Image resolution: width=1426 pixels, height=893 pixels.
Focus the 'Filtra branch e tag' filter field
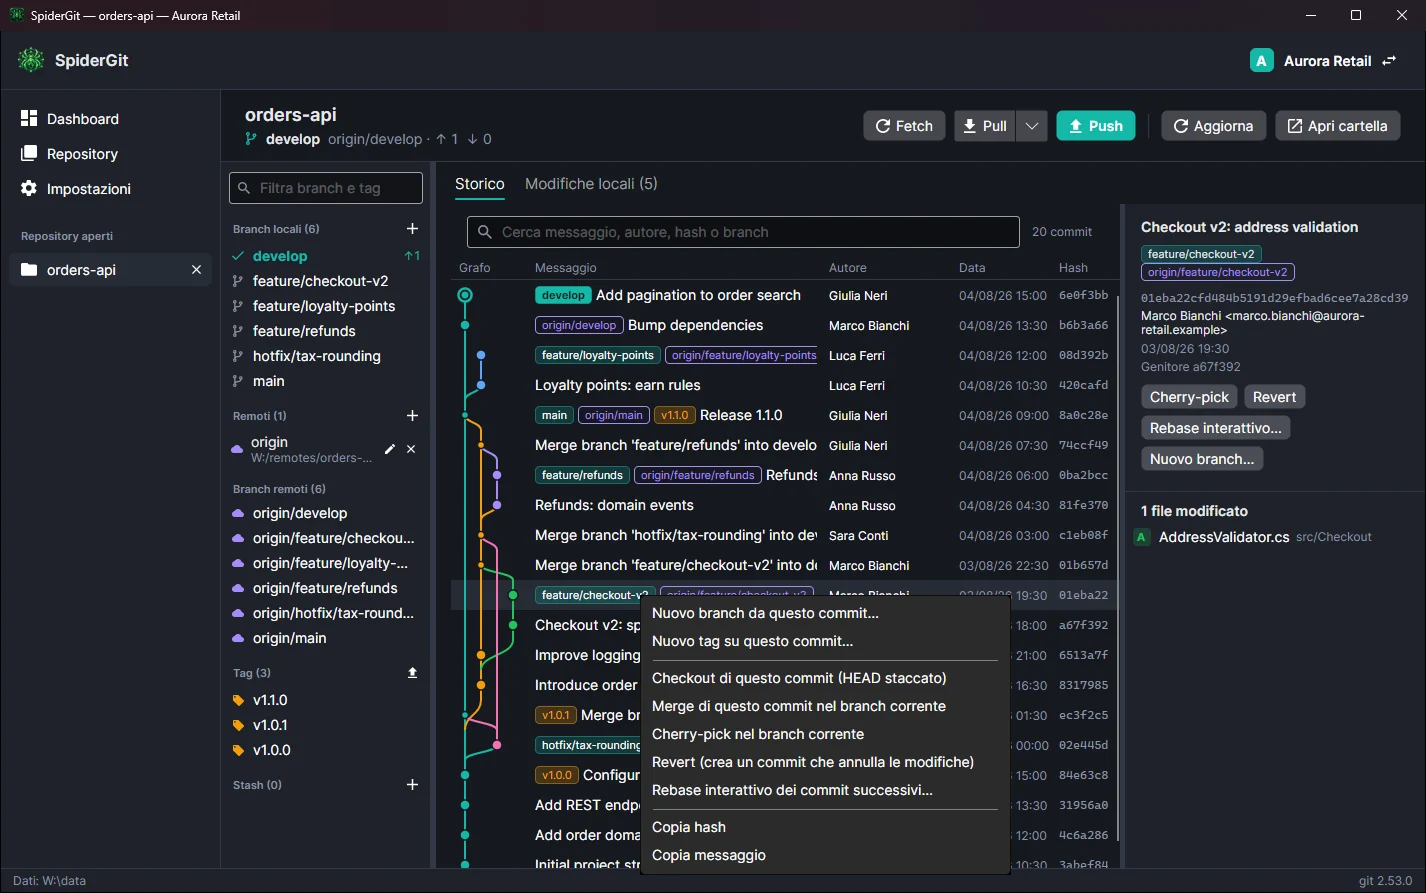326,188
